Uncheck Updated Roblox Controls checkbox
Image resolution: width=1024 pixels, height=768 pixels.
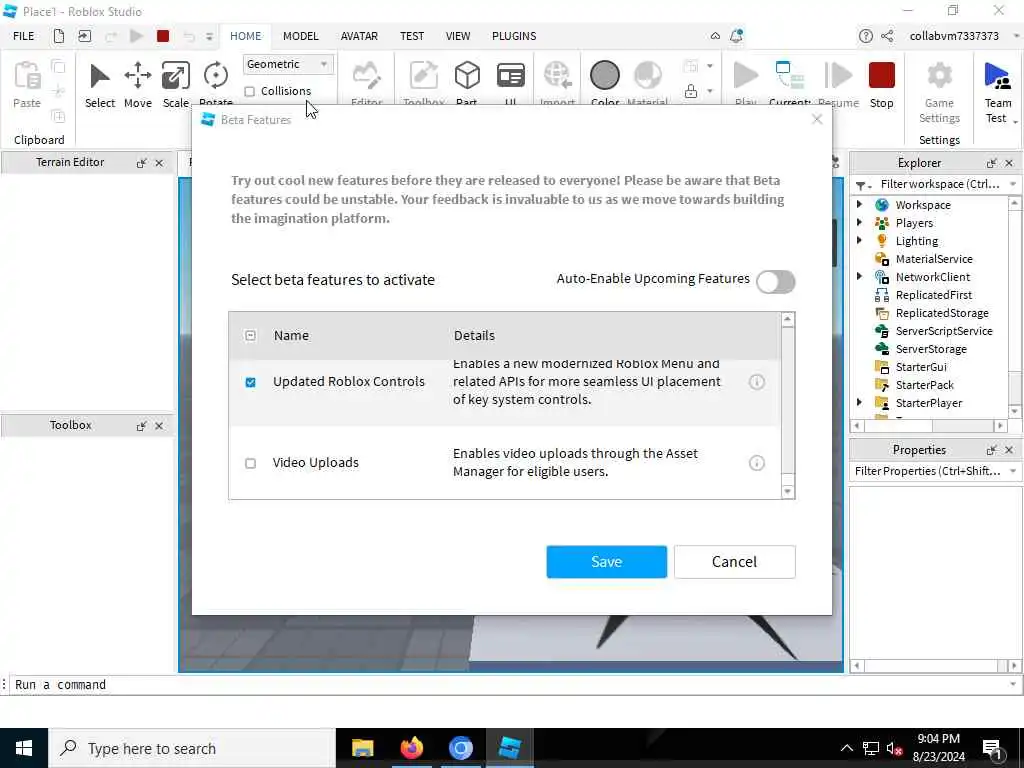tap(250, 382)
